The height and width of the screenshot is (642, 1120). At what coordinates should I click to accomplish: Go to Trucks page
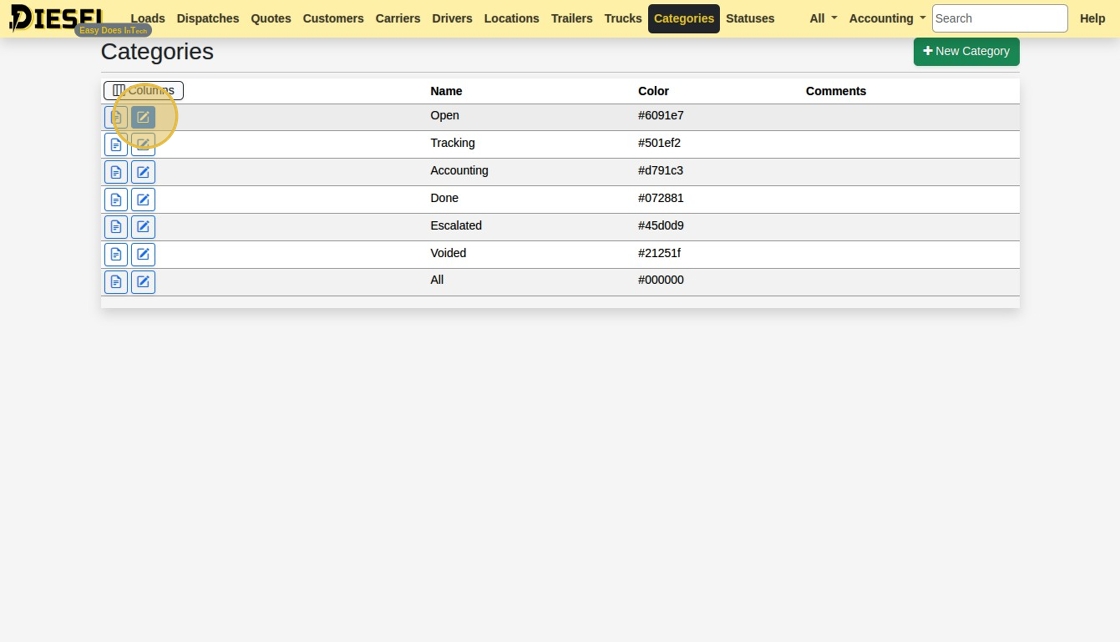pos(623,19)
